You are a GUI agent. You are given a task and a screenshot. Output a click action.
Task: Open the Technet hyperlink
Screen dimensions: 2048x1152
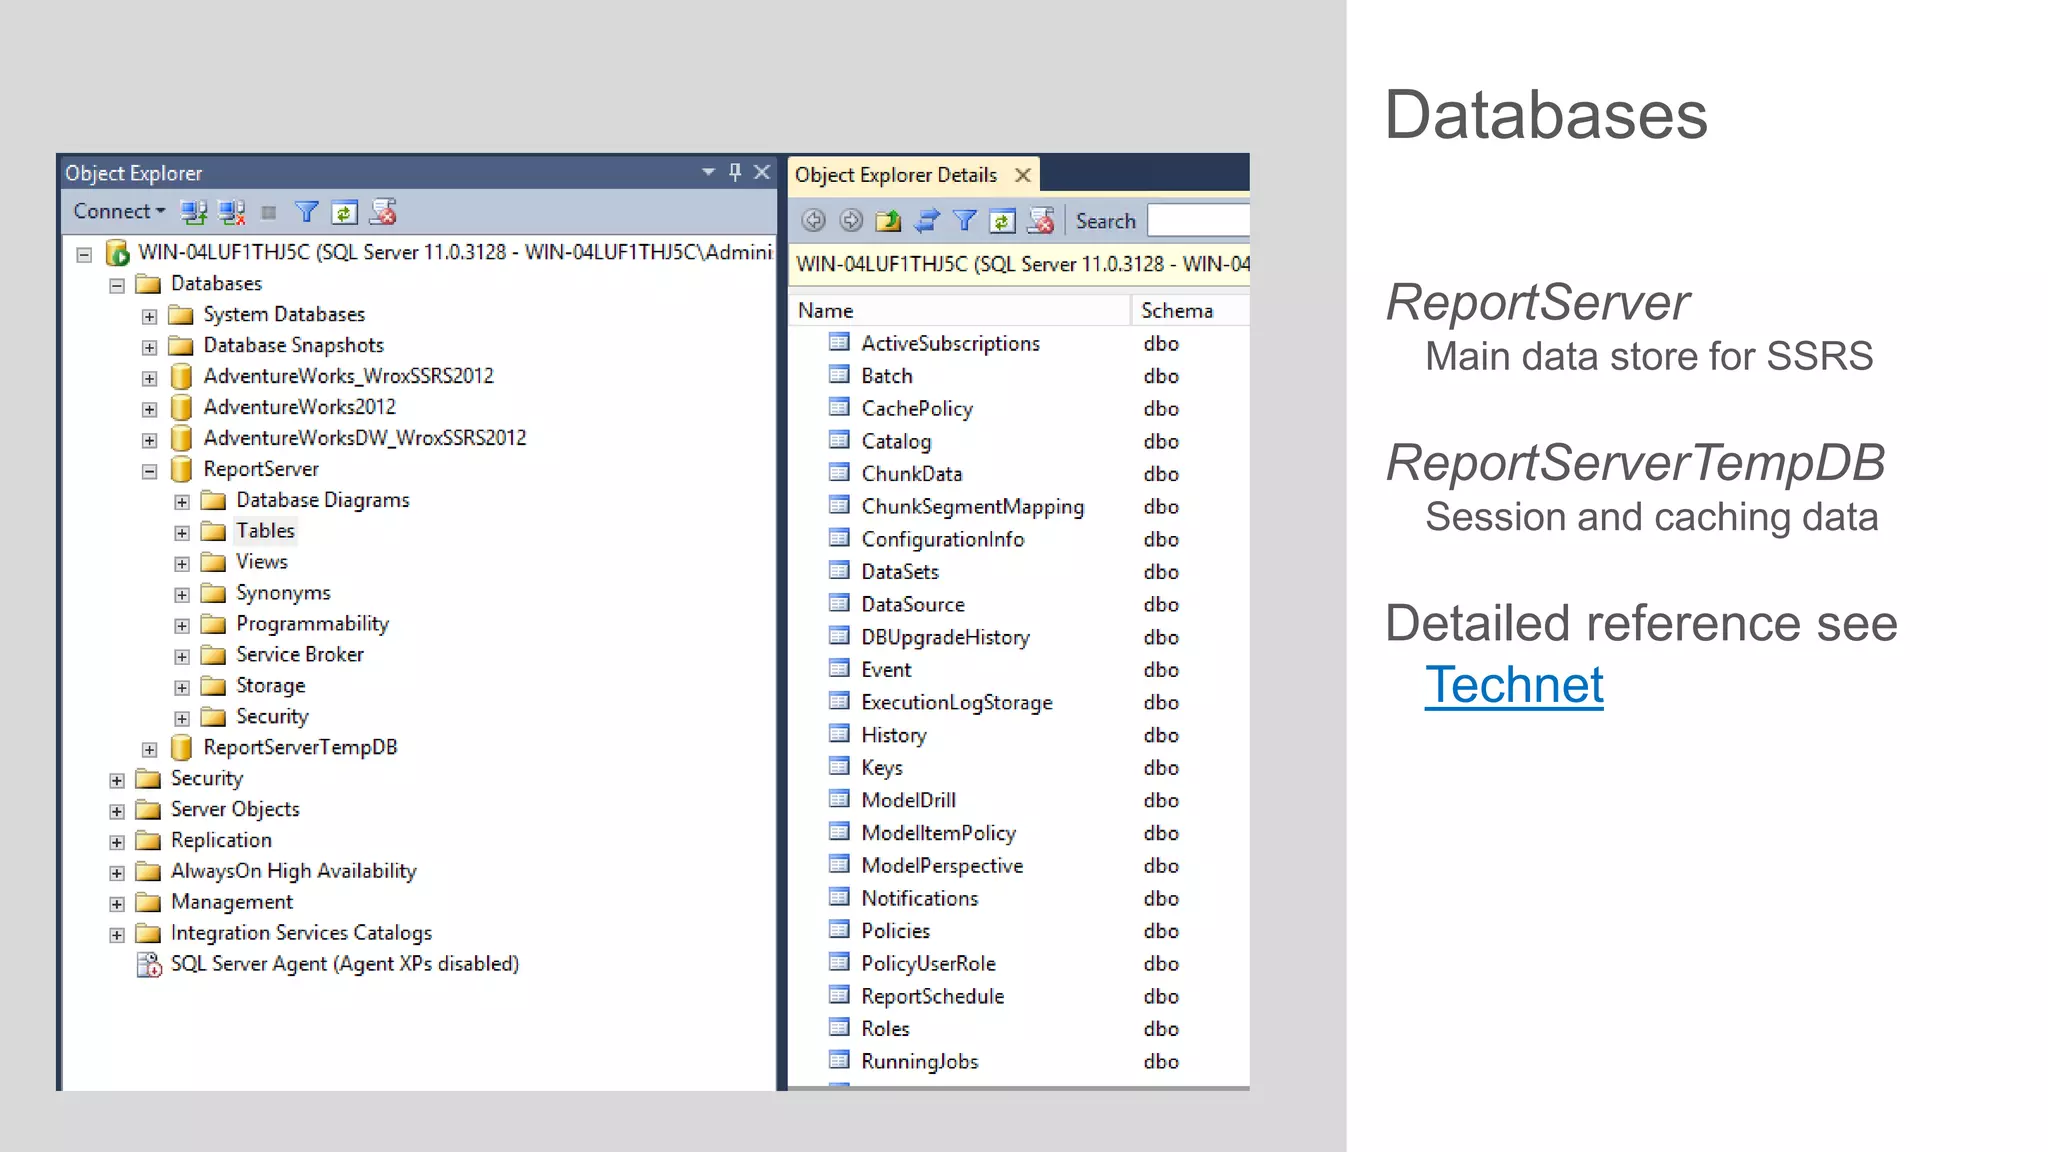pos(1514,686)
